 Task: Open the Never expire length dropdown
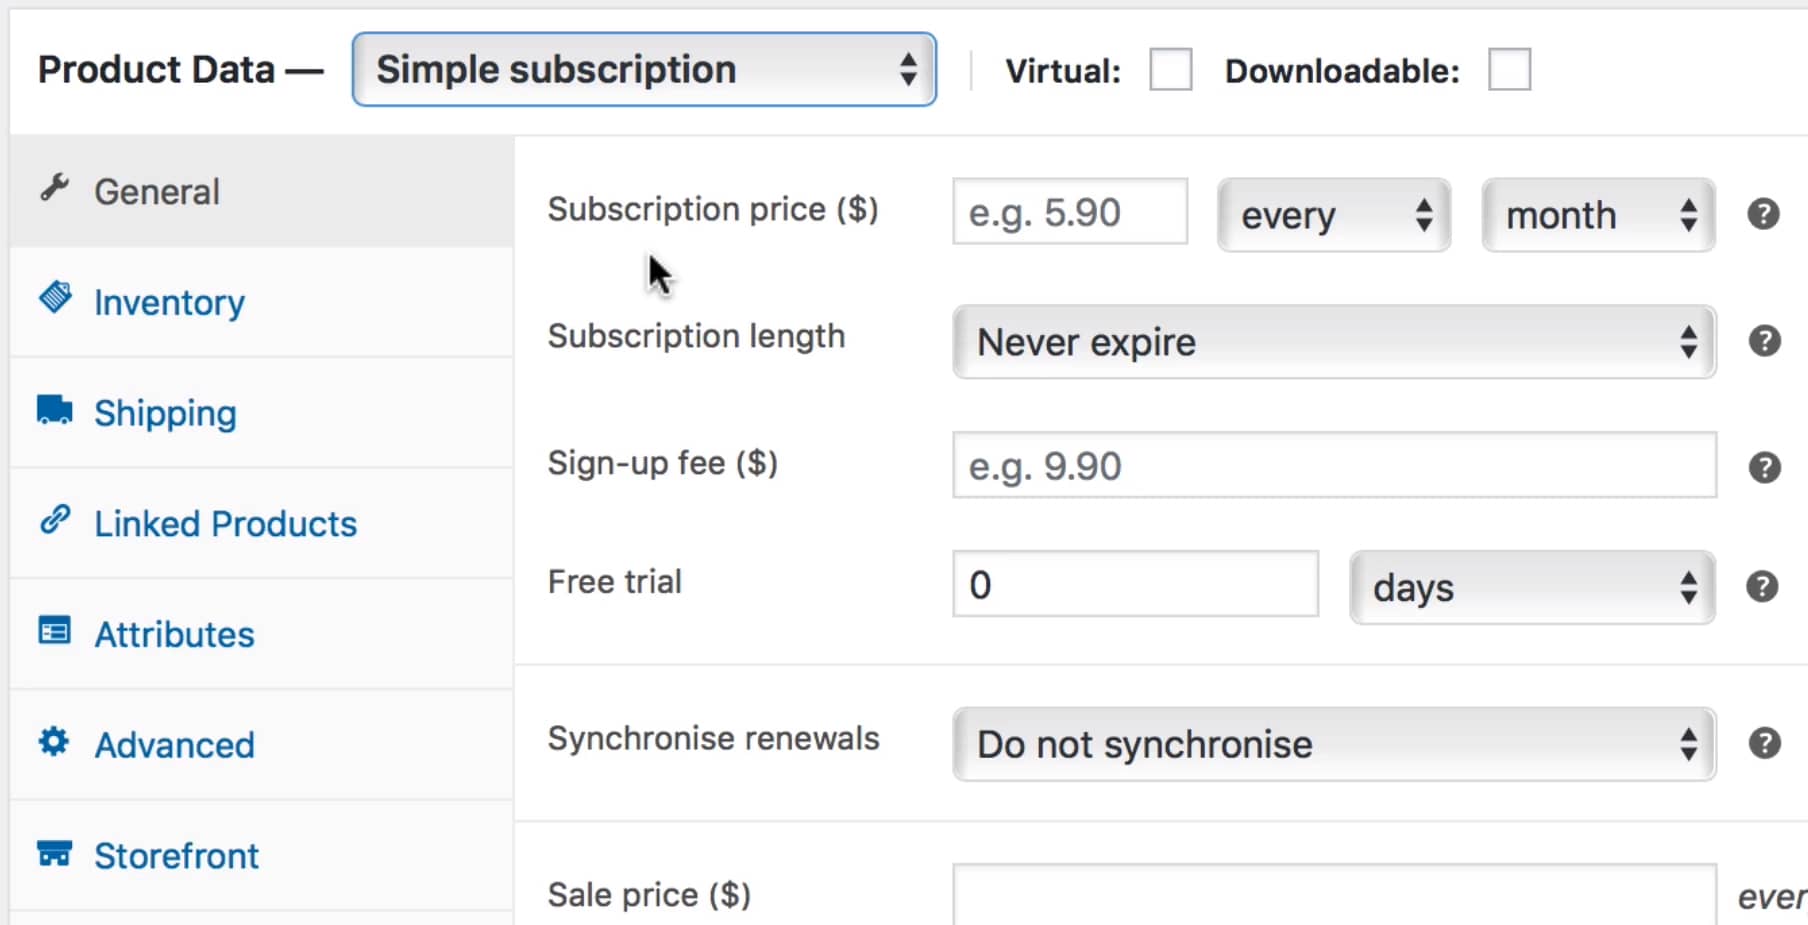(1334, 342)
